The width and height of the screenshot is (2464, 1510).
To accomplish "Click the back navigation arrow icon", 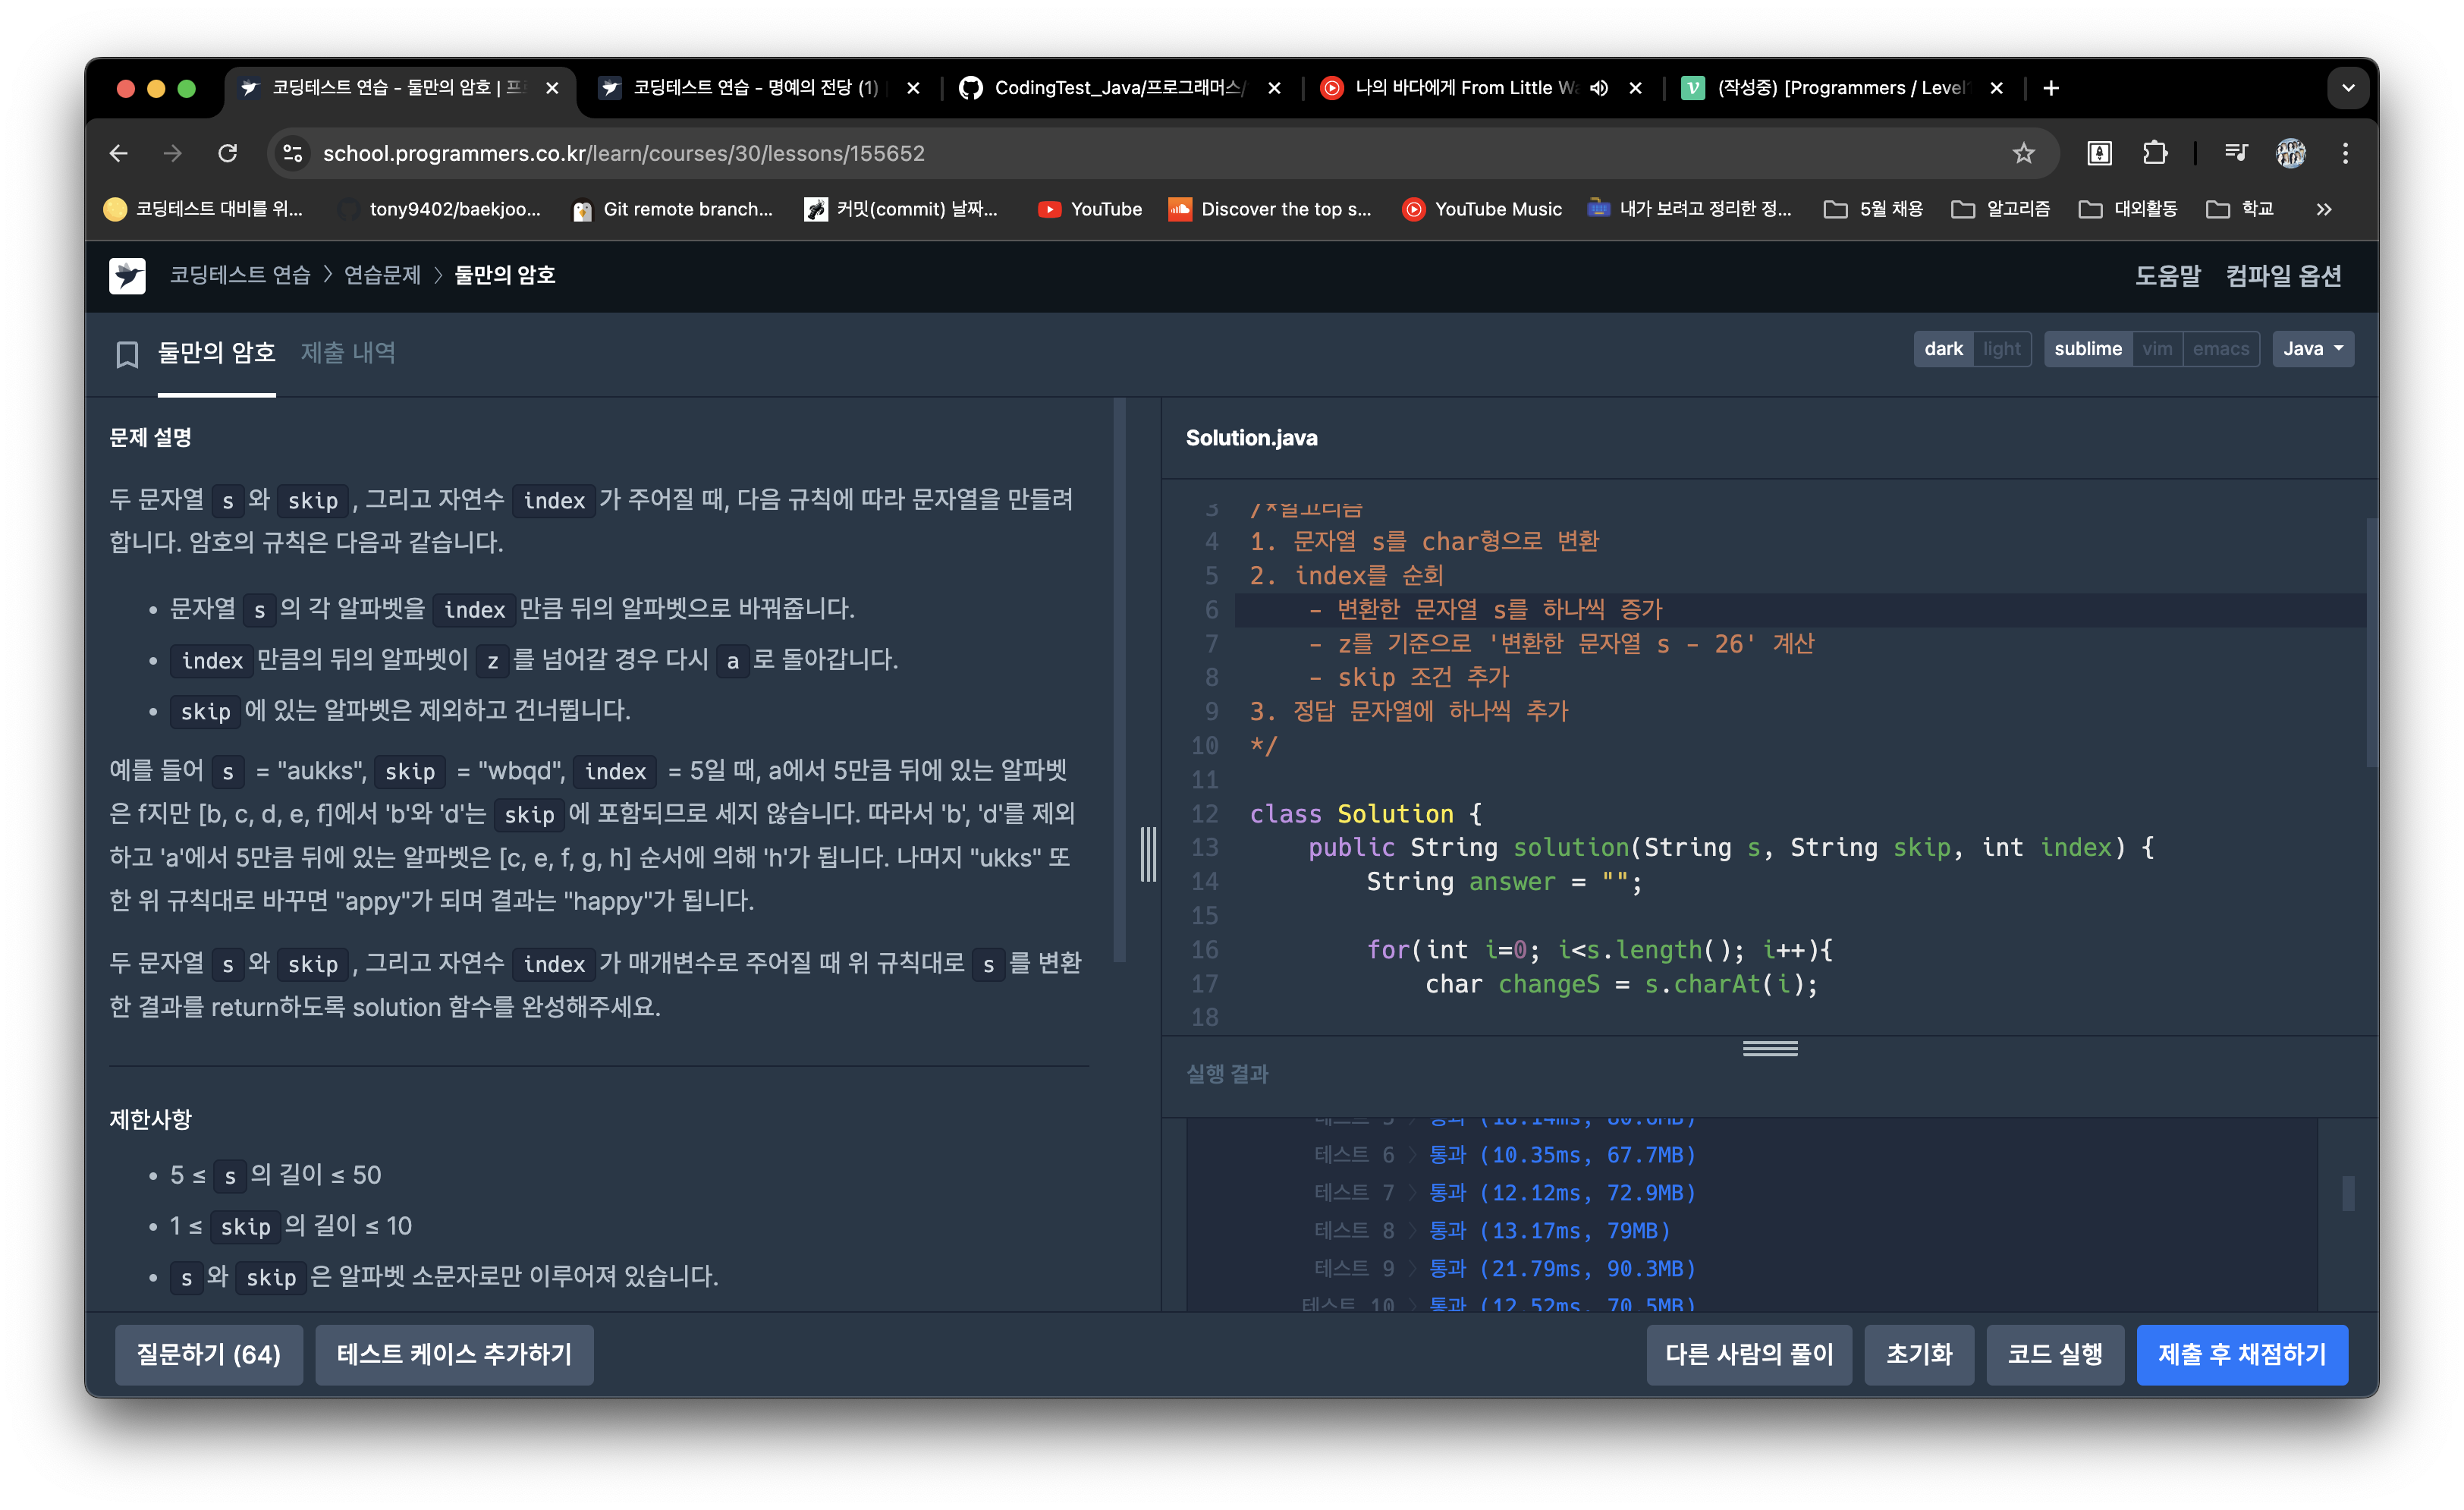I will coord(116,153).
